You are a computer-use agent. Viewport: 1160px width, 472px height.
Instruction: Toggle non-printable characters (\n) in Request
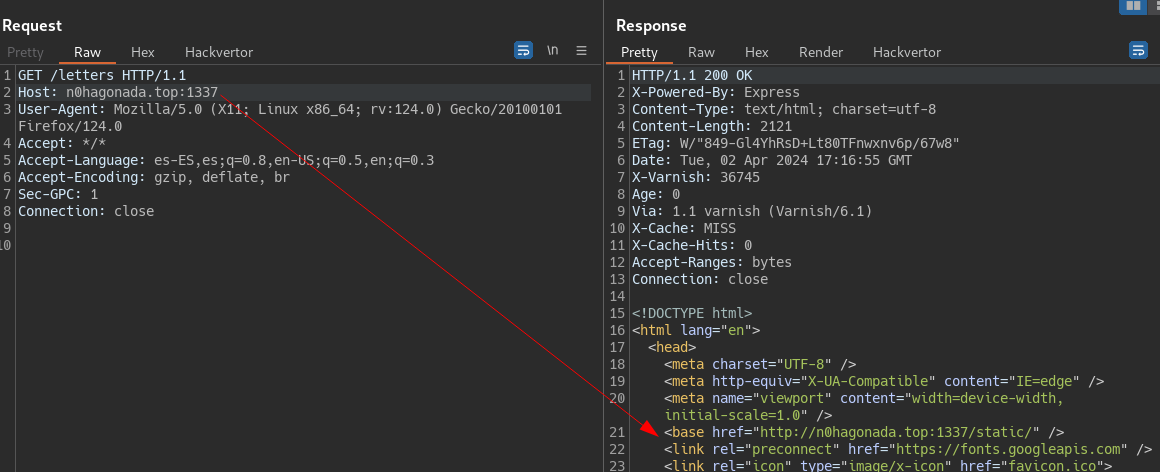click(x=552, y=51)
